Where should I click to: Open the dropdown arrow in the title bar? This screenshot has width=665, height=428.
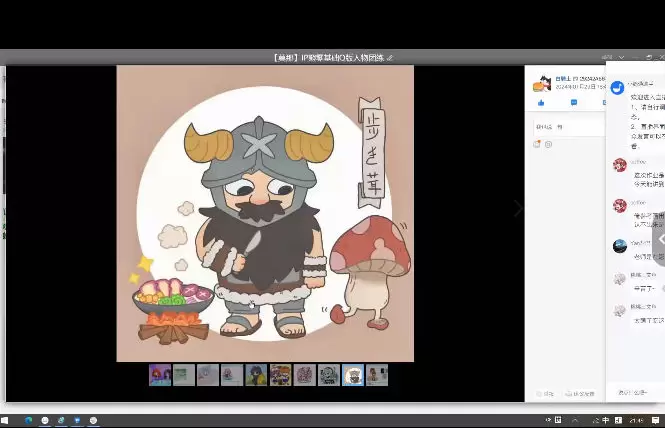[621, 57]
